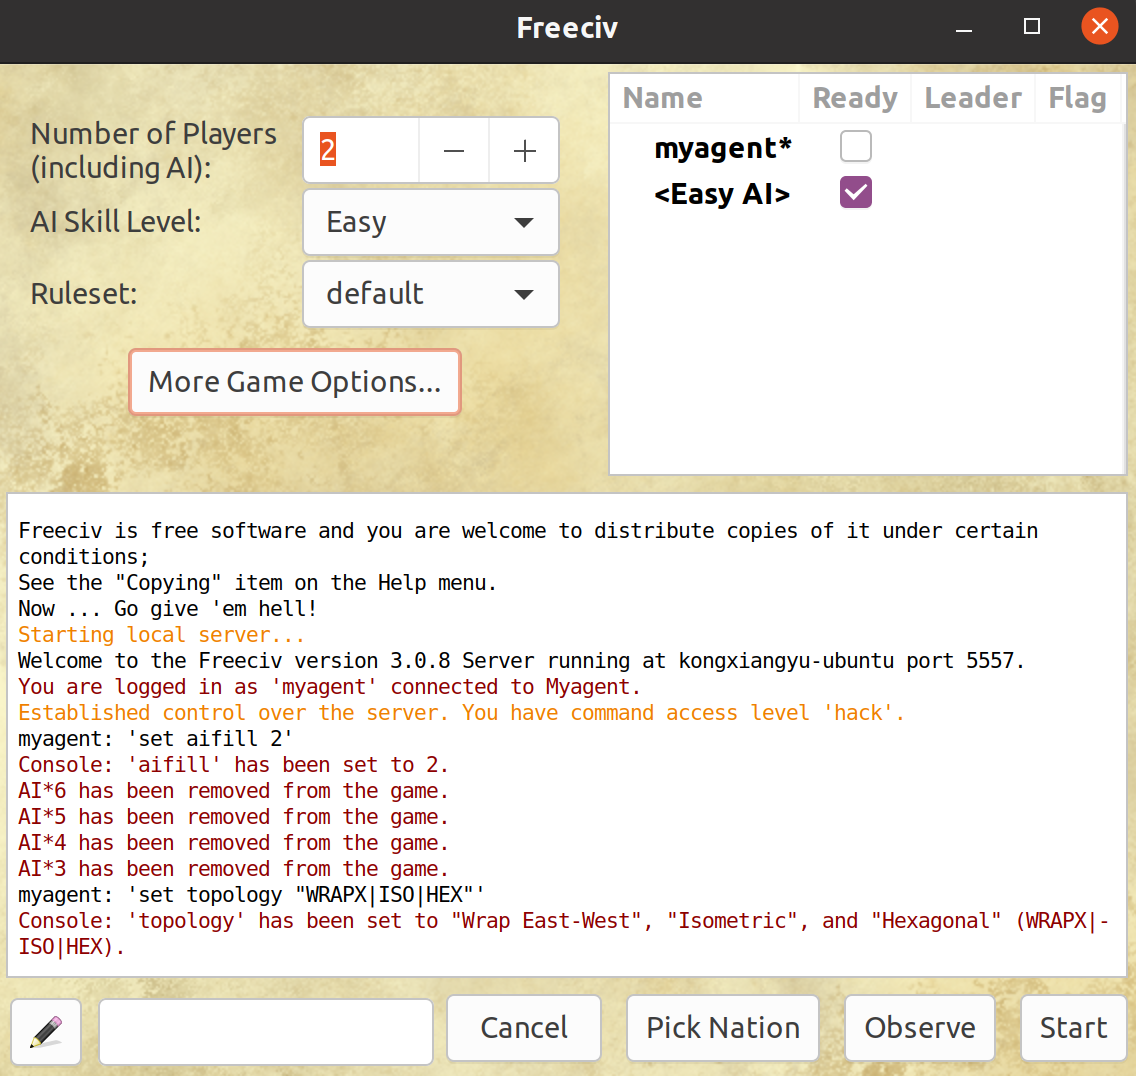Open More Game Options dialog
This screenshot has width=1136, height=1076.
point(295,382)
